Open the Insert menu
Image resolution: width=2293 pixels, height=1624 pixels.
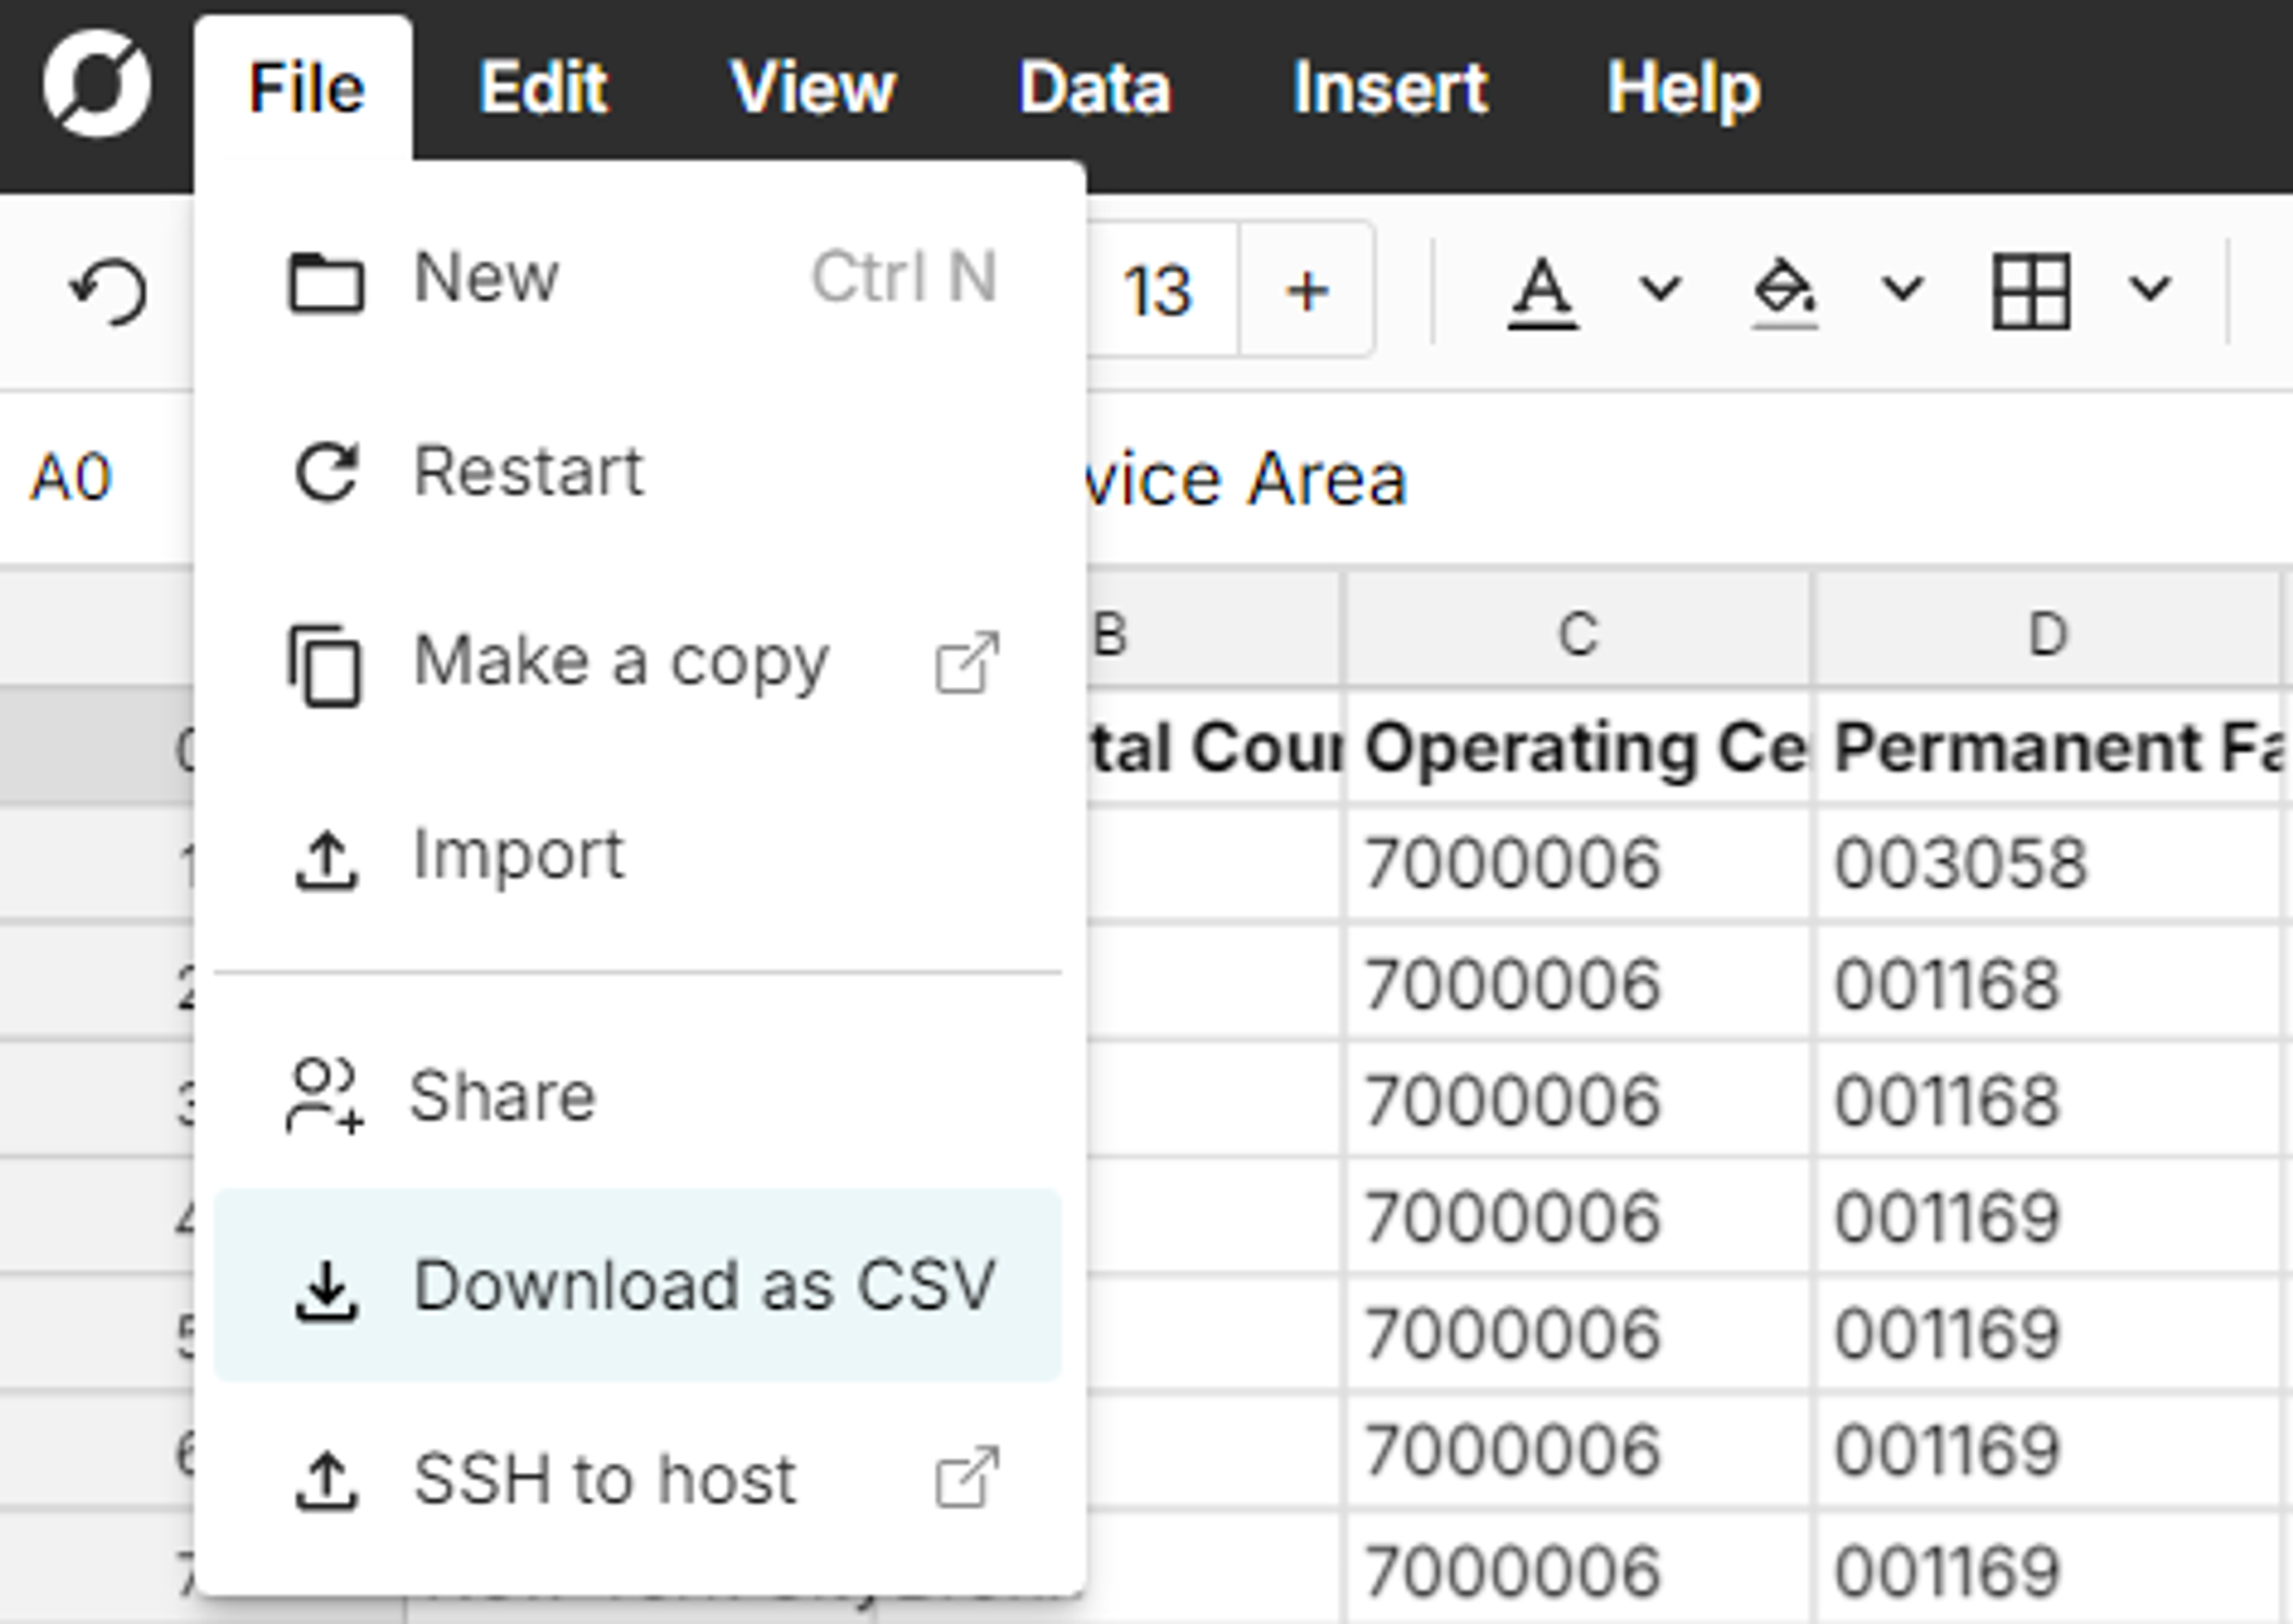pyautogui.click(x=1390, y=88)
